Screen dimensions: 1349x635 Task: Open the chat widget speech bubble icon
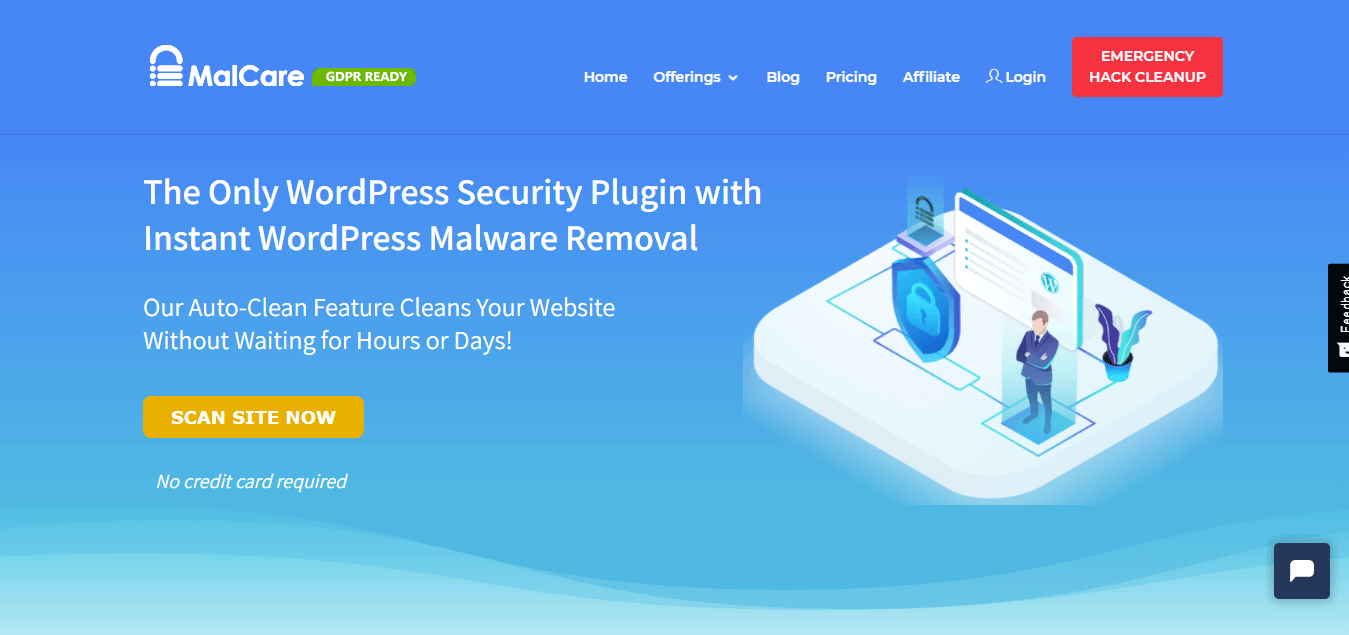tap(1301, 571)
